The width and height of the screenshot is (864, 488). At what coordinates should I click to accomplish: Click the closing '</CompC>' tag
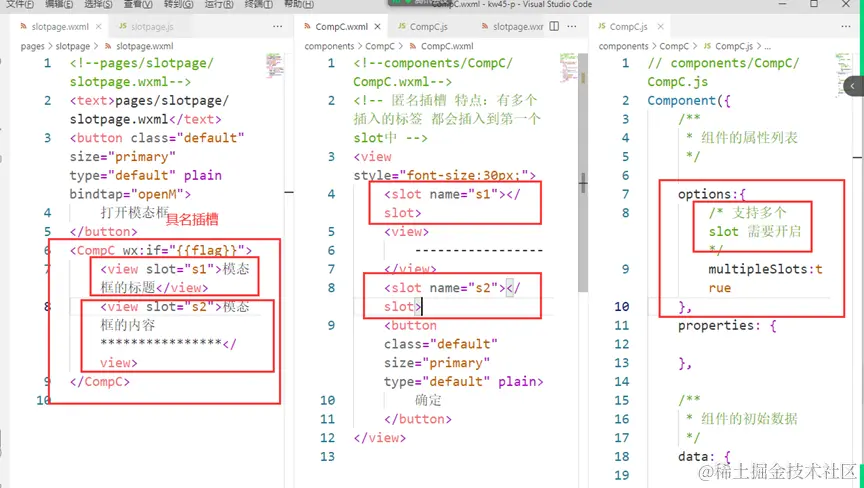click(100, 382)
